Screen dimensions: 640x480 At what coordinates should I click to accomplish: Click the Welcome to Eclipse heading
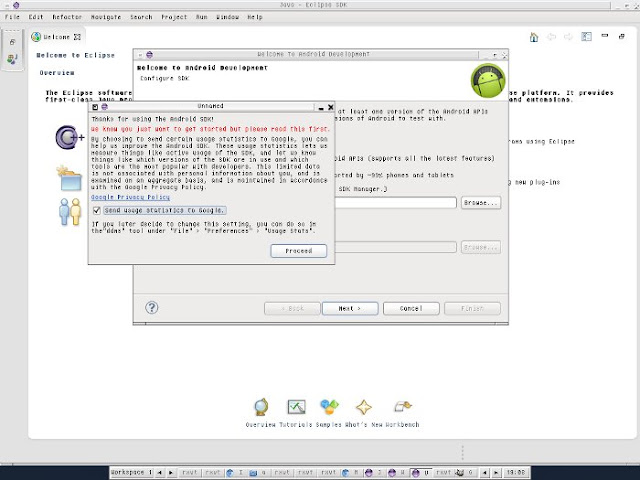(x=76, y=55)
